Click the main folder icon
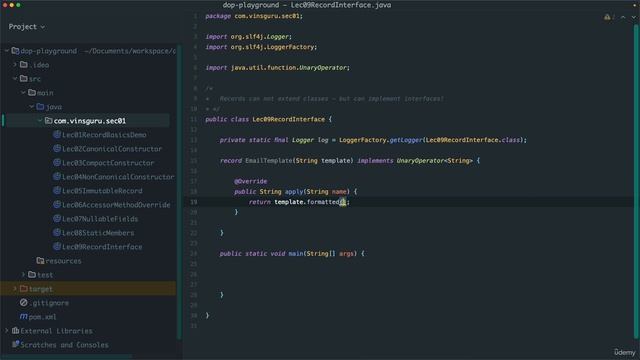The width and height of the screenshot is (640, 360). point(32,93)
